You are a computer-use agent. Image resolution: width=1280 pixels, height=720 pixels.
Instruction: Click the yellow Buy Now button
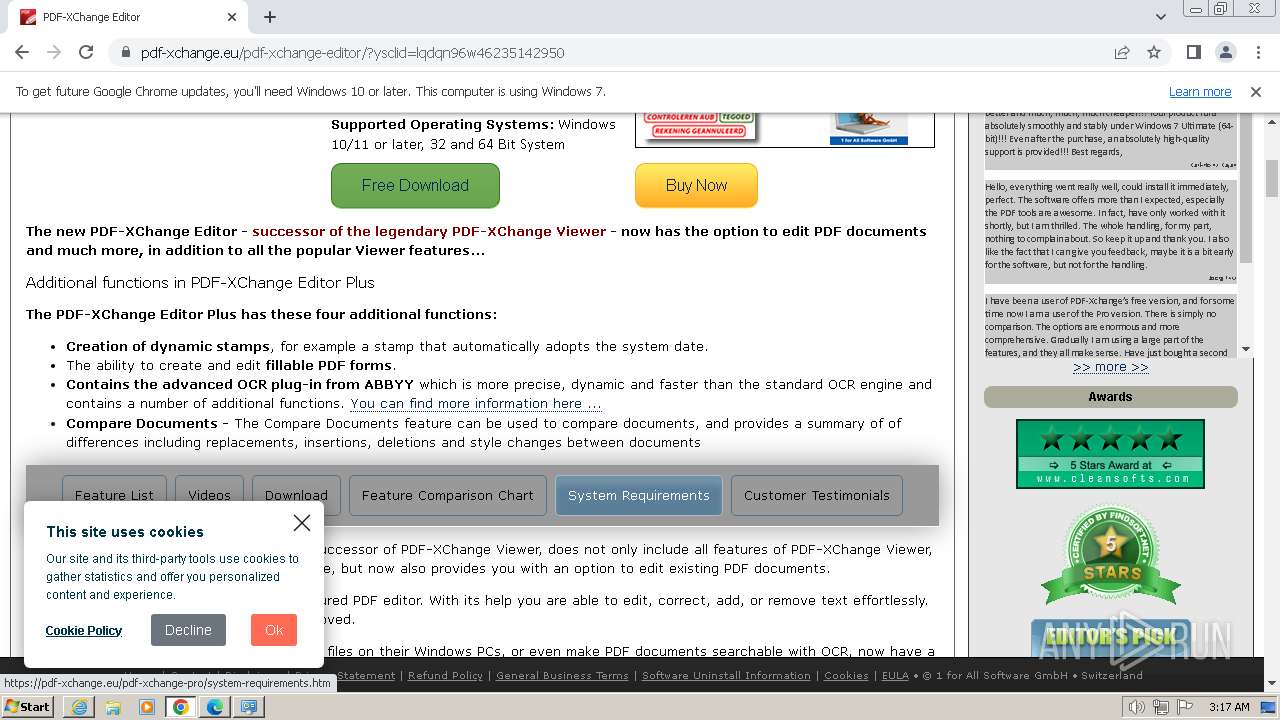[696, 185]
